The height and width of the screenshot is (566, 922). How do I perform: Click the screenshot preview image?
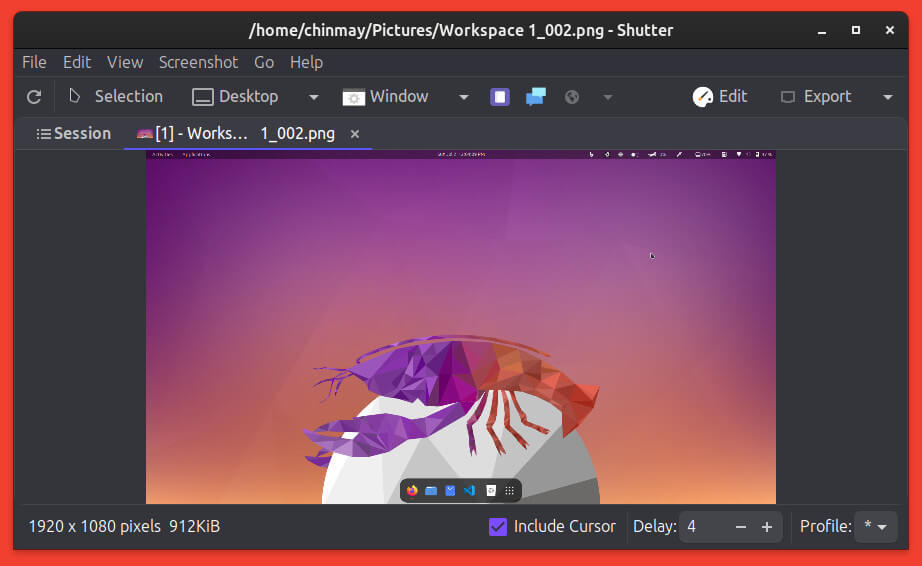pyautogui.click(x=460, y=327)
